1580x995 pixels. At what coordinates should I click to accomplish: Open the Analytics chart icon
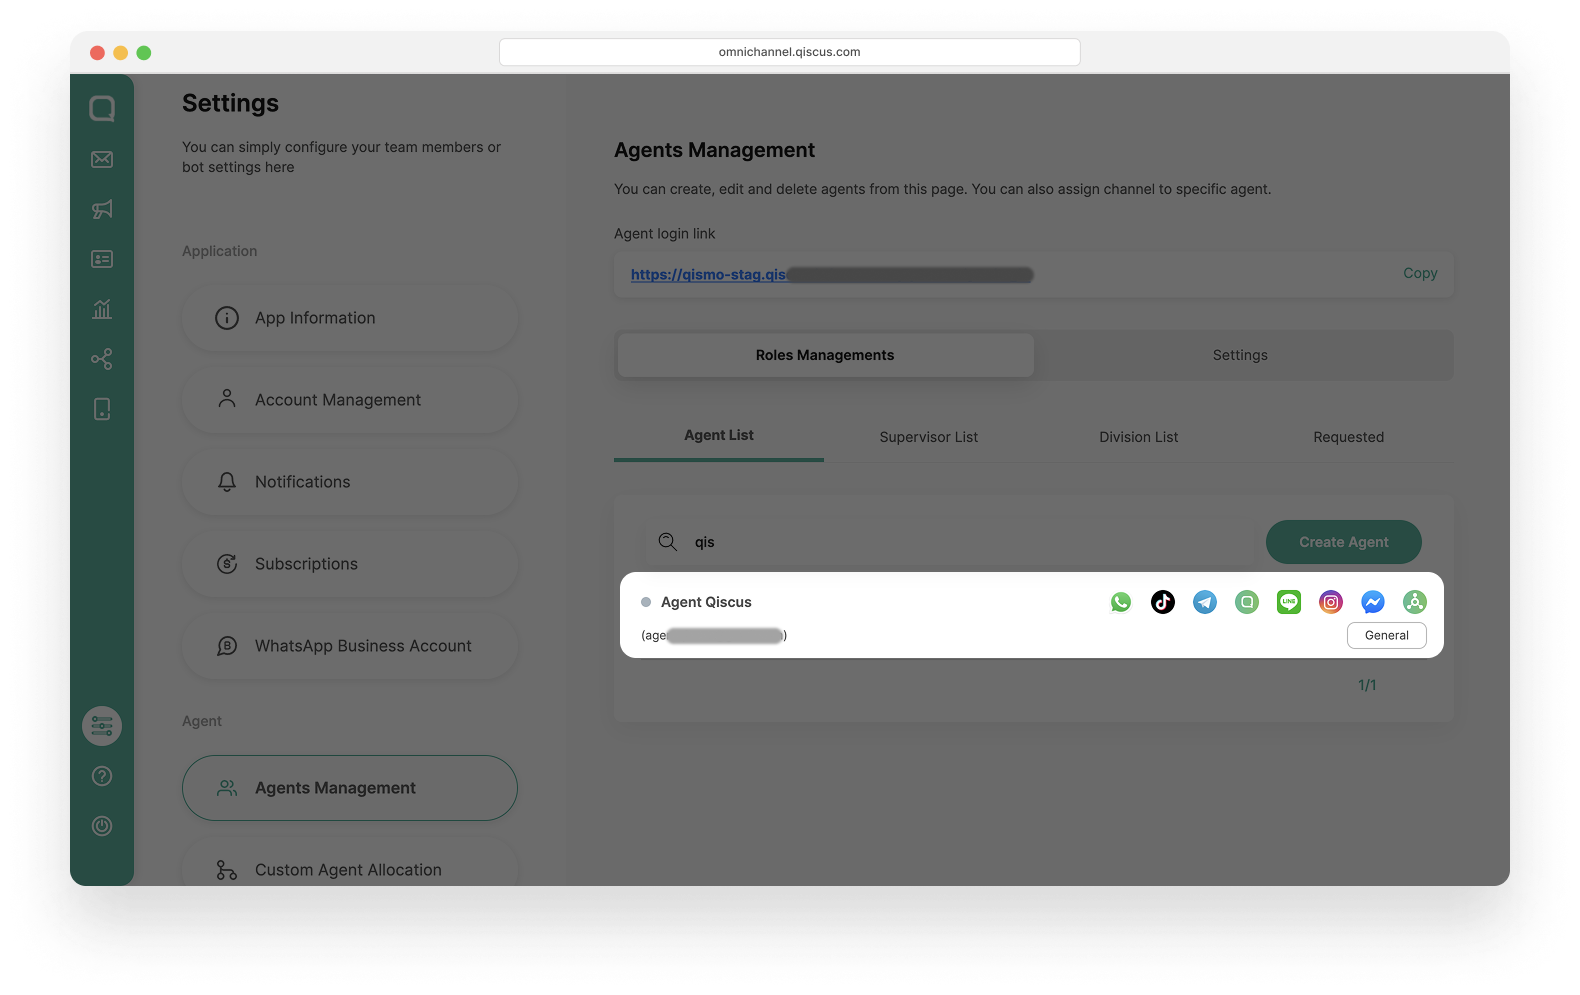(102, 309)
